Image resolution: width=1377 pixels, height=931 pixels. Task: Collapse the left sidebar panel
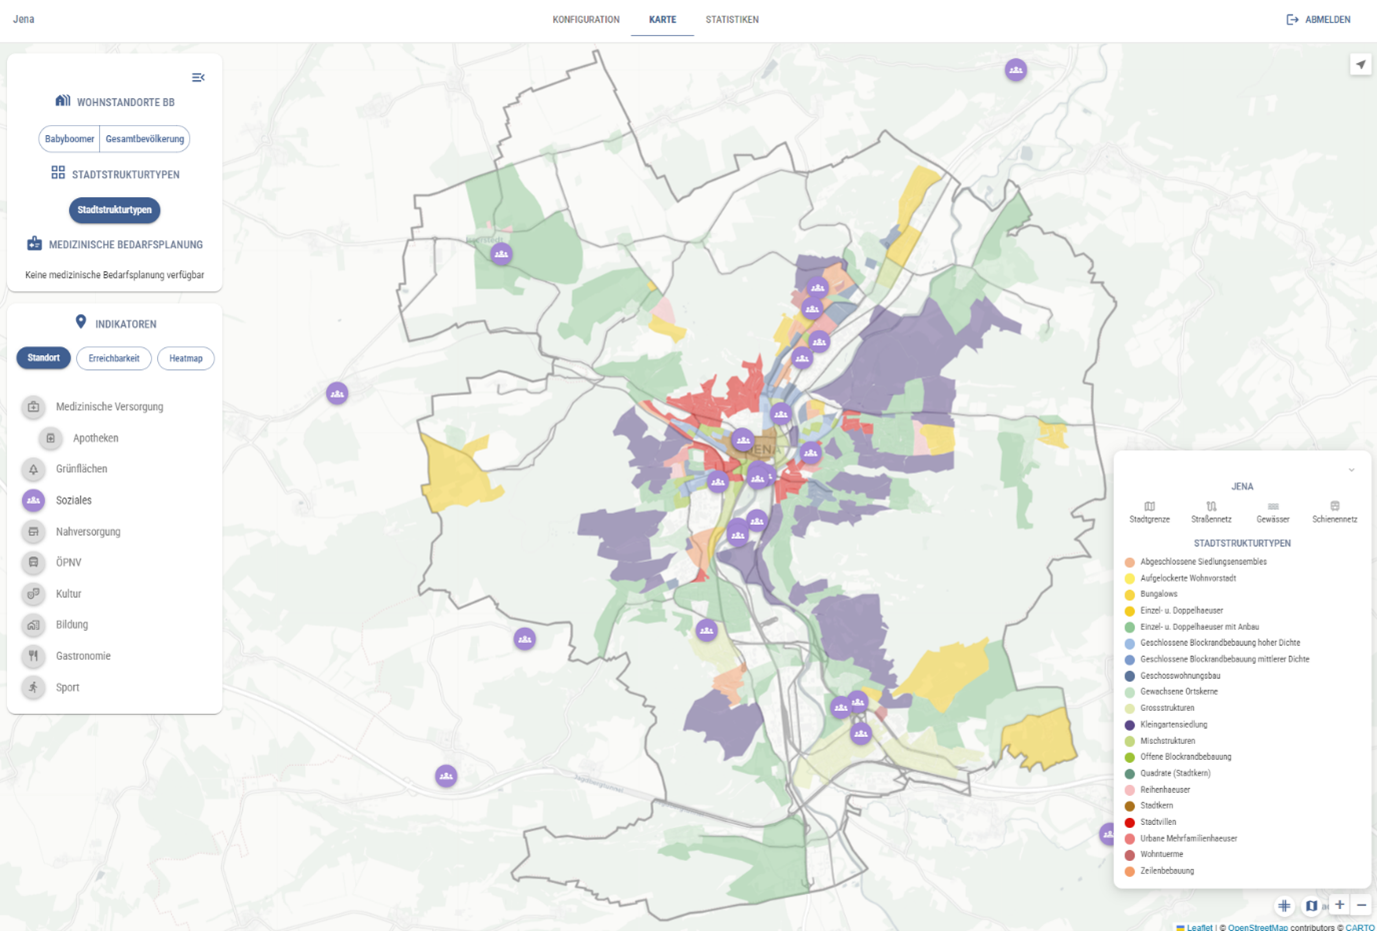click(198, 78)
